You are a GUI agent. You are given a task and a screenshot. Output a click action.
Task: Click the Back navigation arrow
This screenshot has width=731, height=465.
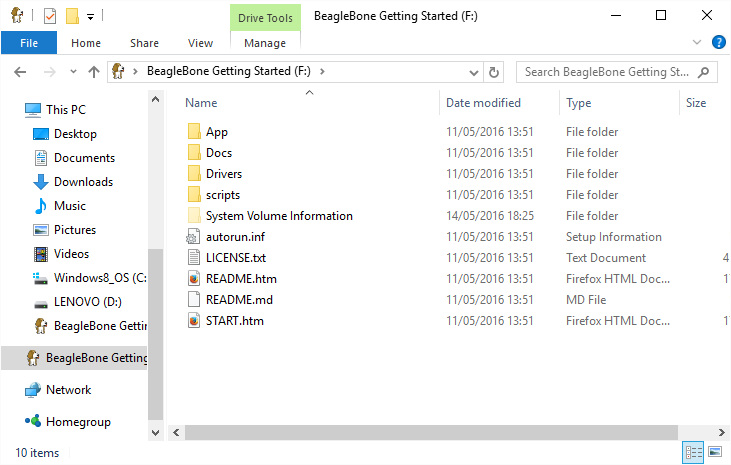(21, 72)
